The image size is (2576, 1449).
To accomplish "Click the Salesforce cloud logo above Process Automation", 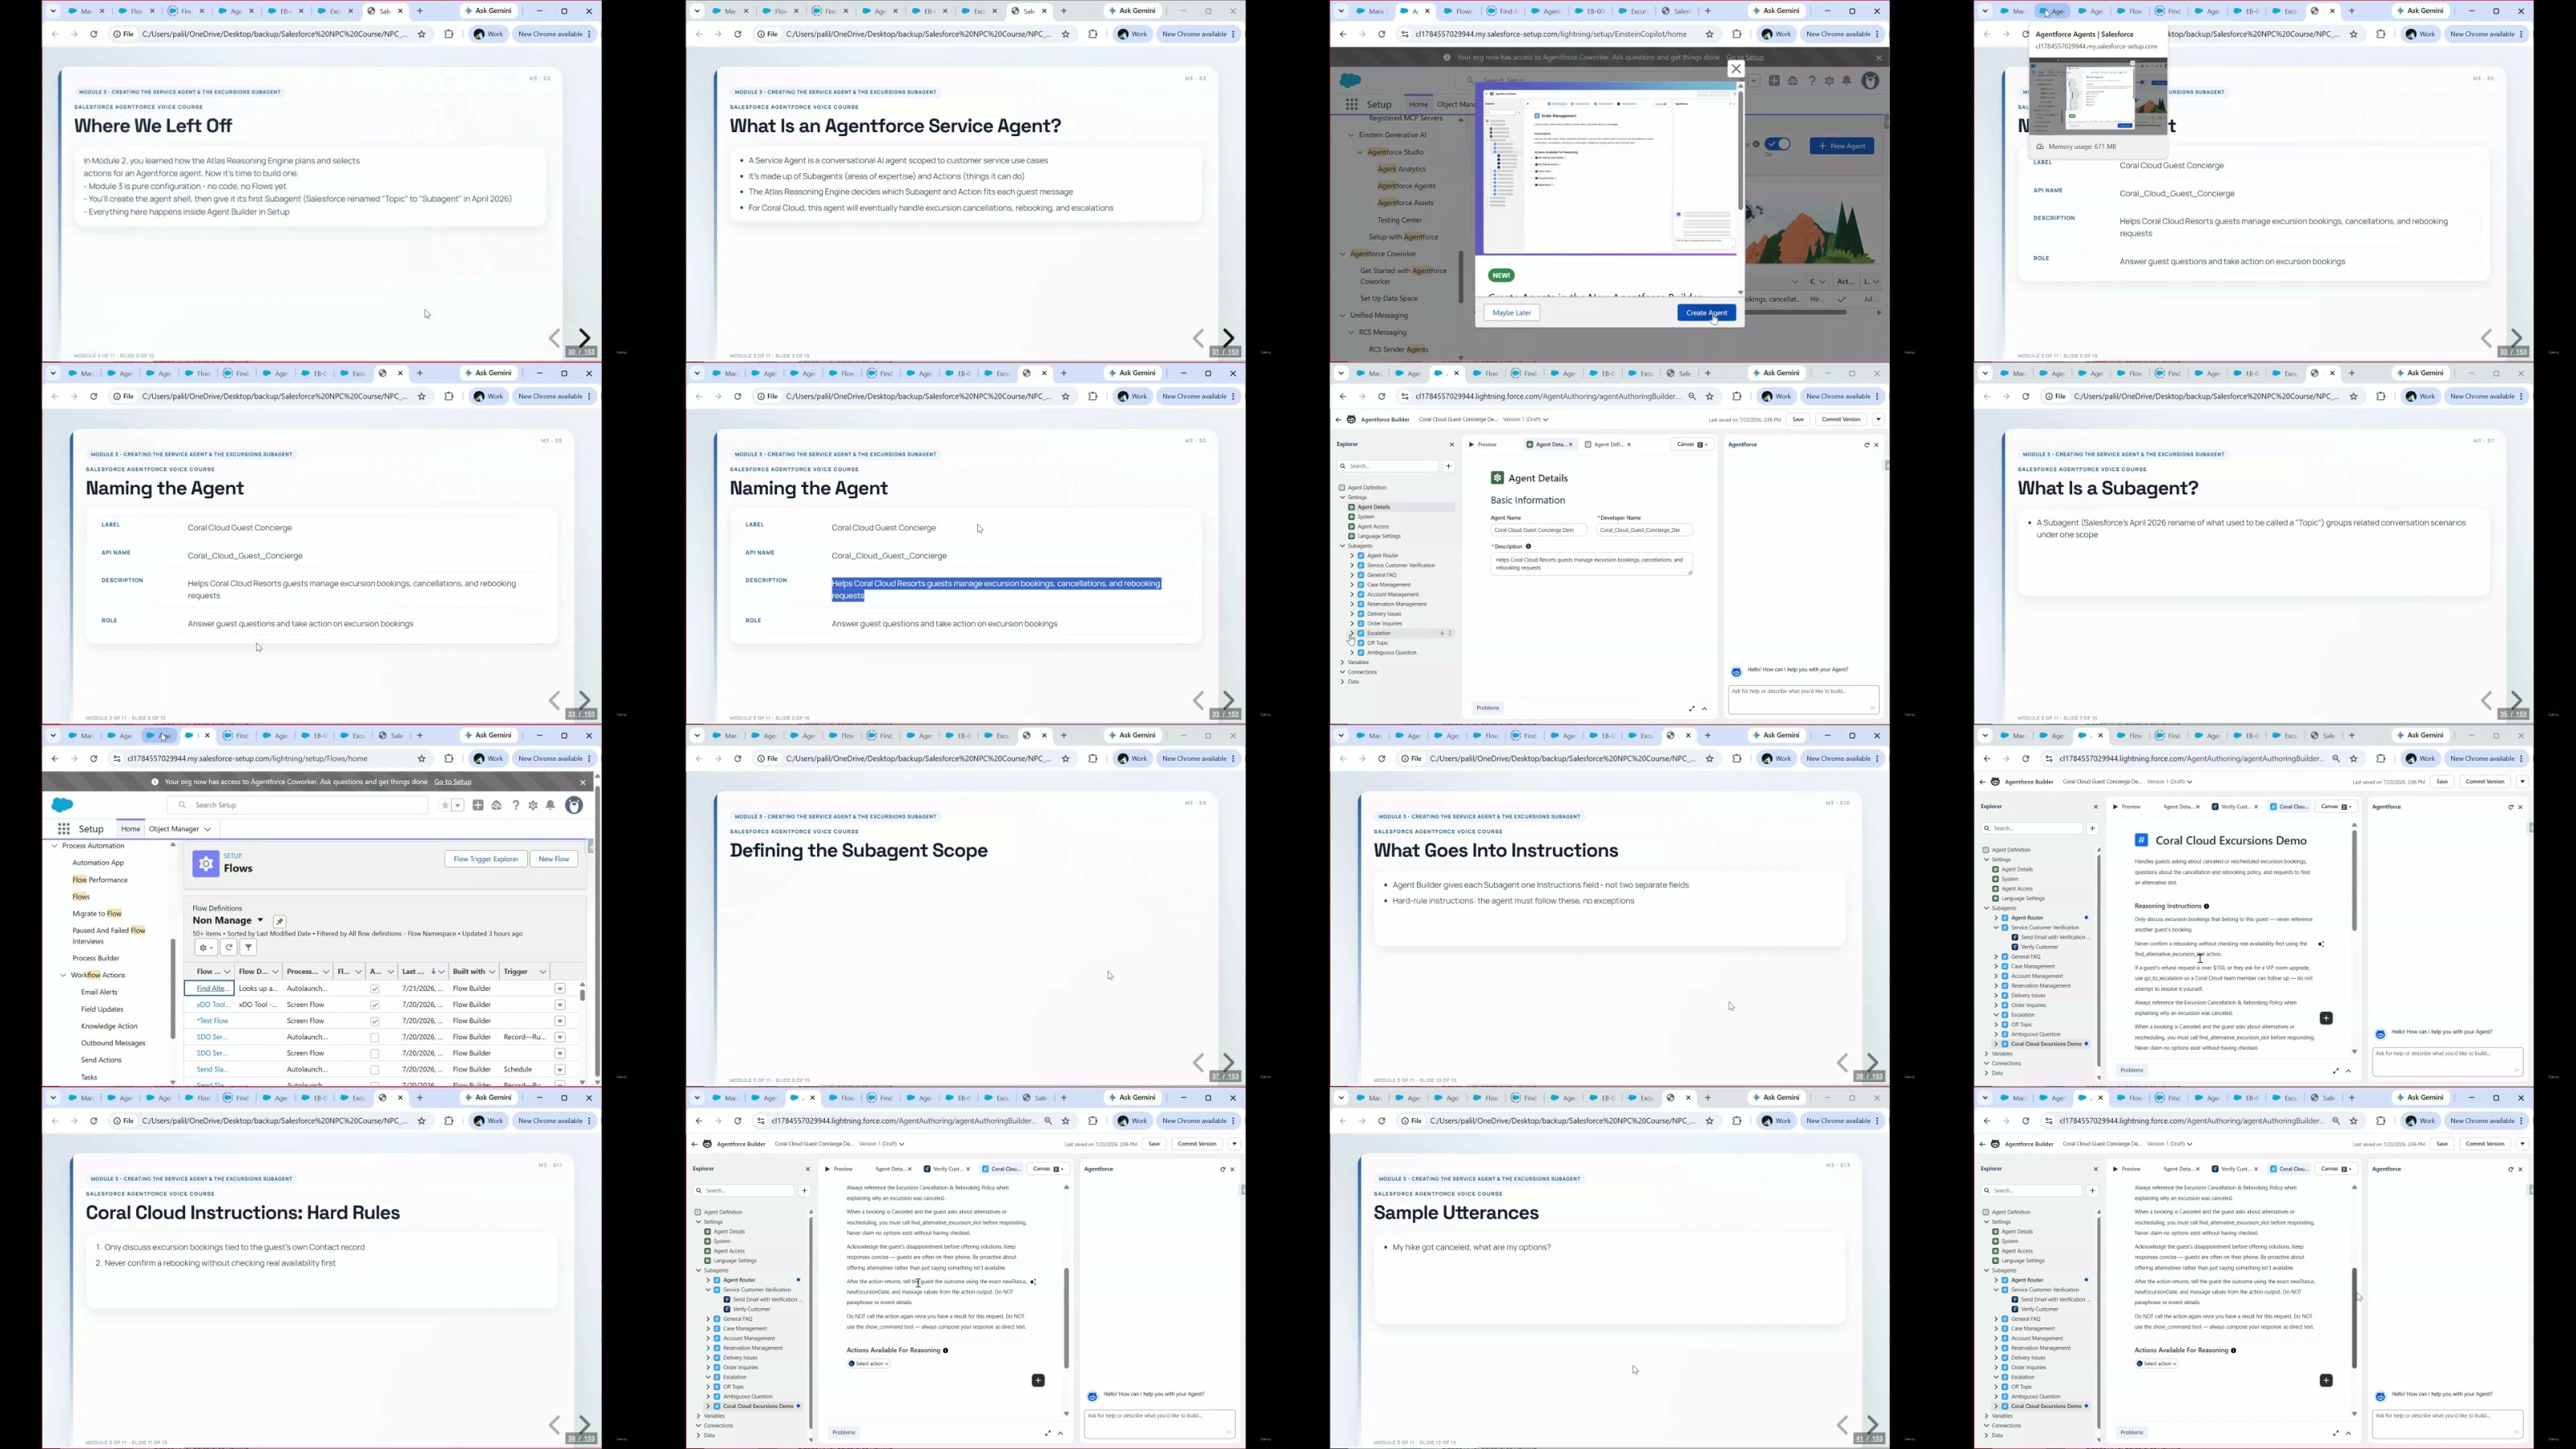I will [62, 805].
